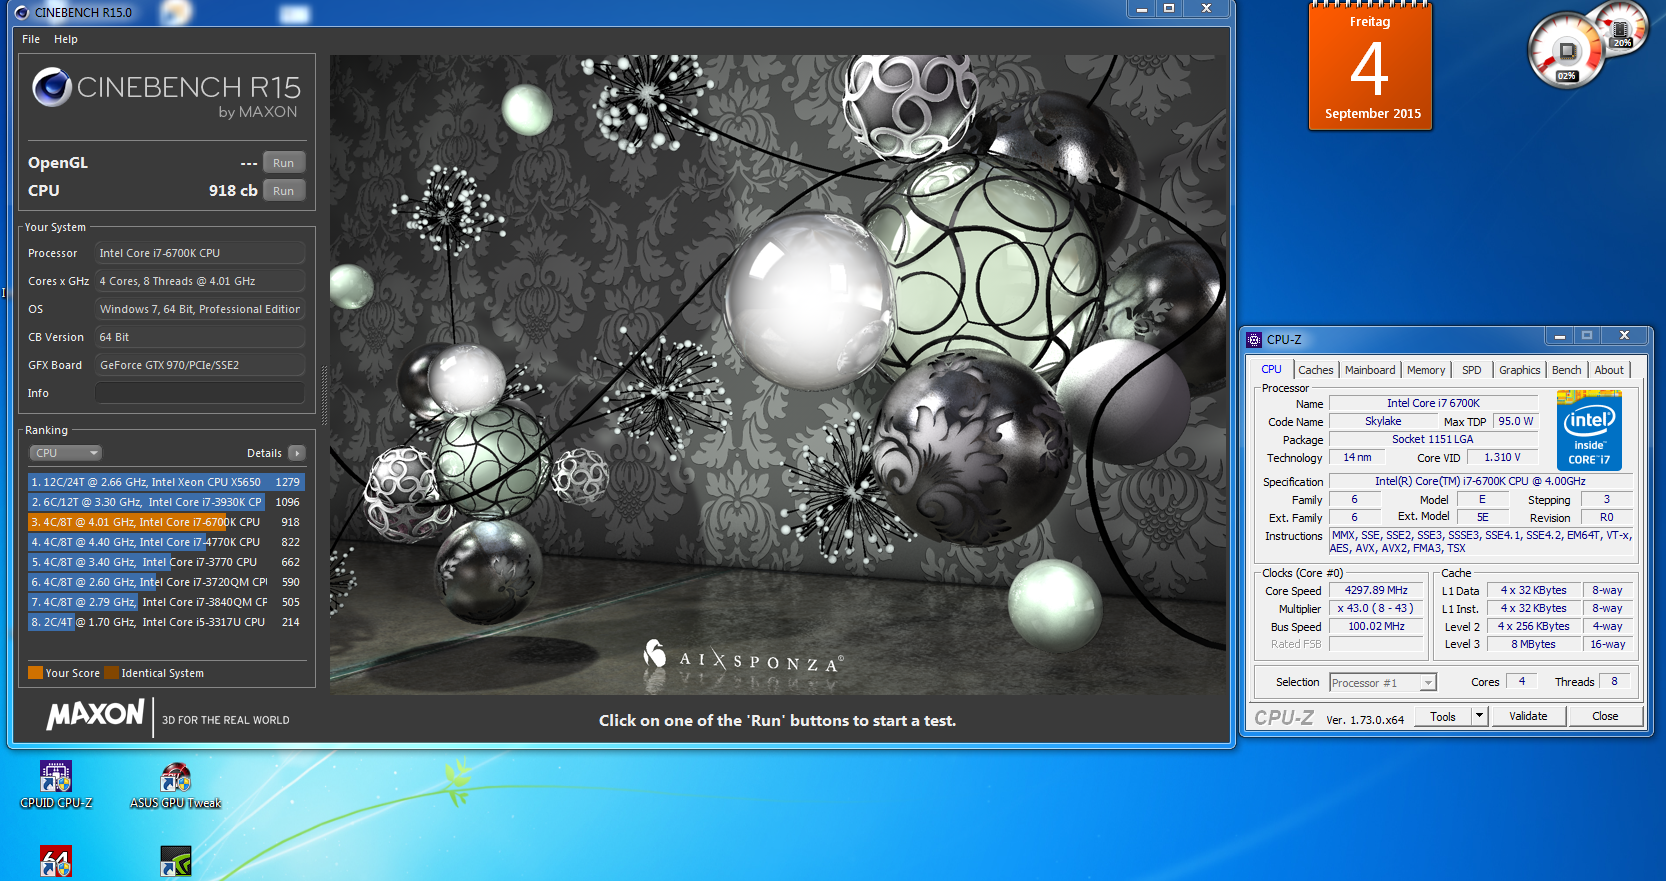Image resolution: width=1666 pixels, height=881 pixels.
Task: Click the orange Your Score legend swatch
Action: click(x=35, y=673)
